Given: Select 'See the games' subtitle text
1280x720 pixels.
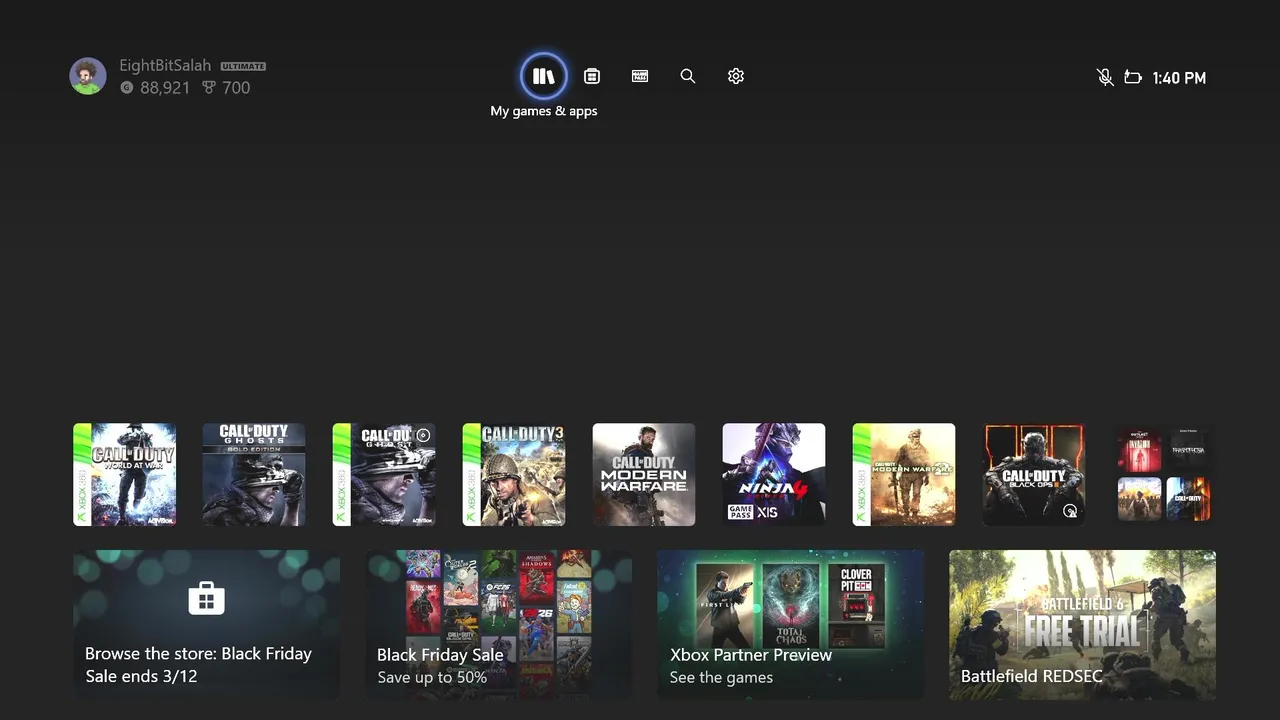Looking at the screenshot, I should point(721,678).
